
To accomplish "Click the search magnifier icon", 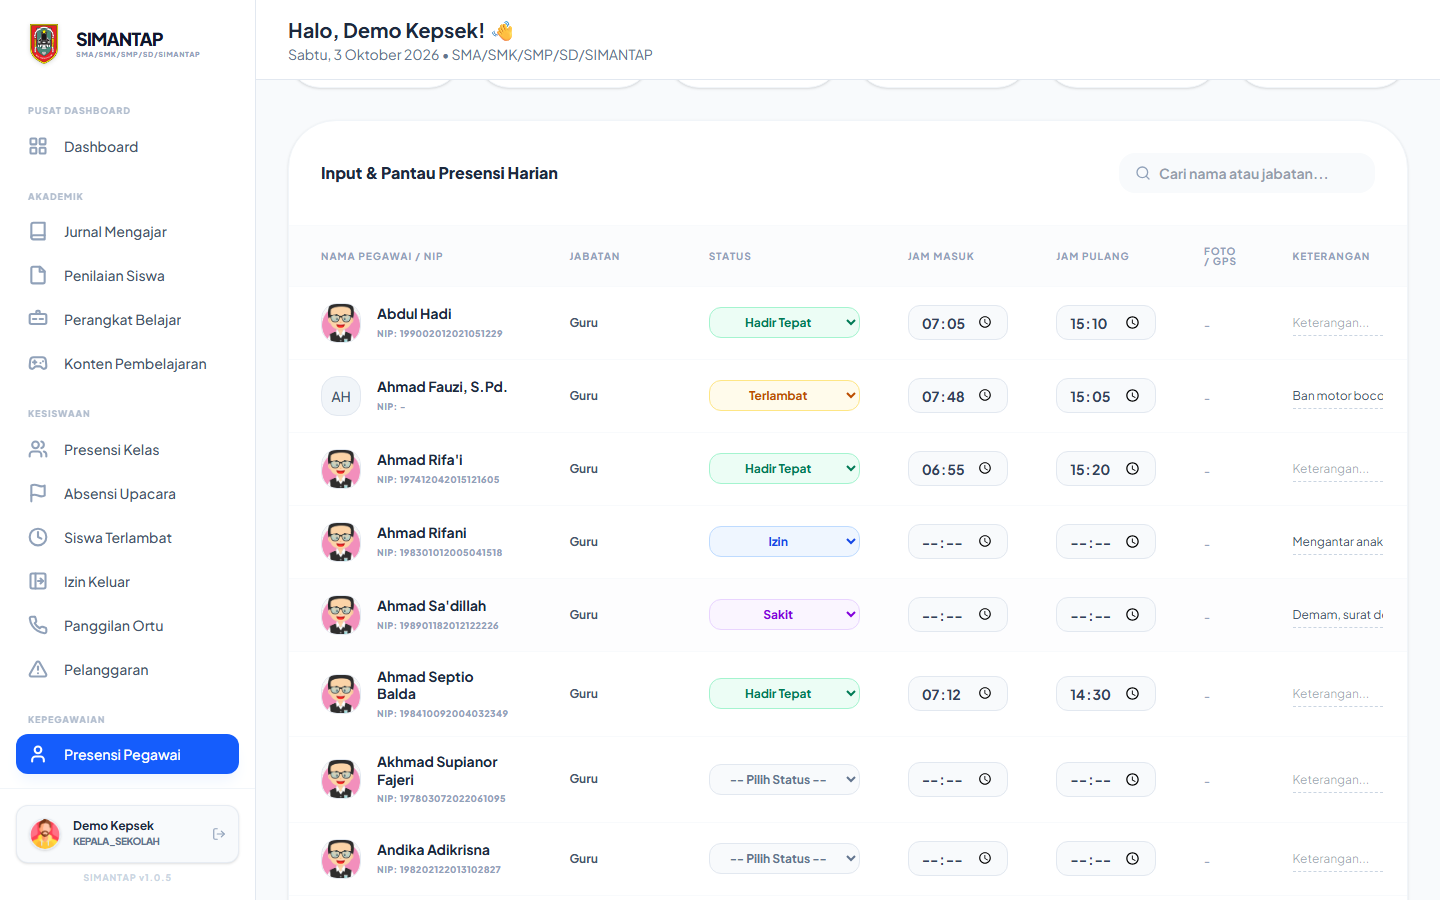I will click(1143, 173).
